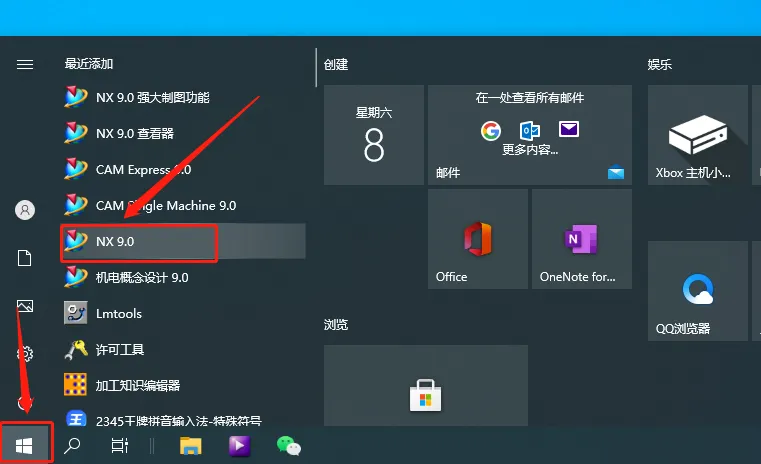Launch Lmtools

pos(182,313)
